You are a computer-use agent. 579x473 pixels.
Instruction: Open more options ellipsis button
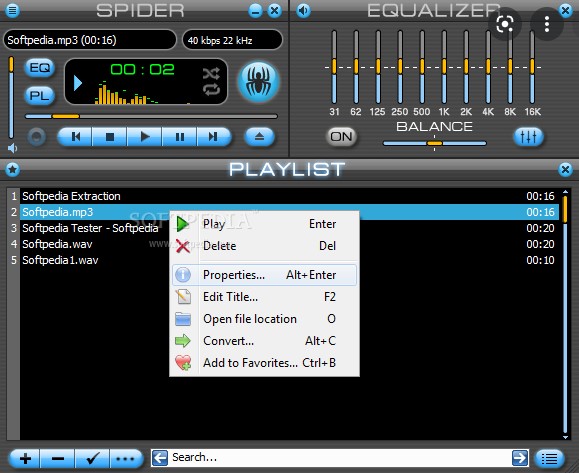[x=126, y=459]
